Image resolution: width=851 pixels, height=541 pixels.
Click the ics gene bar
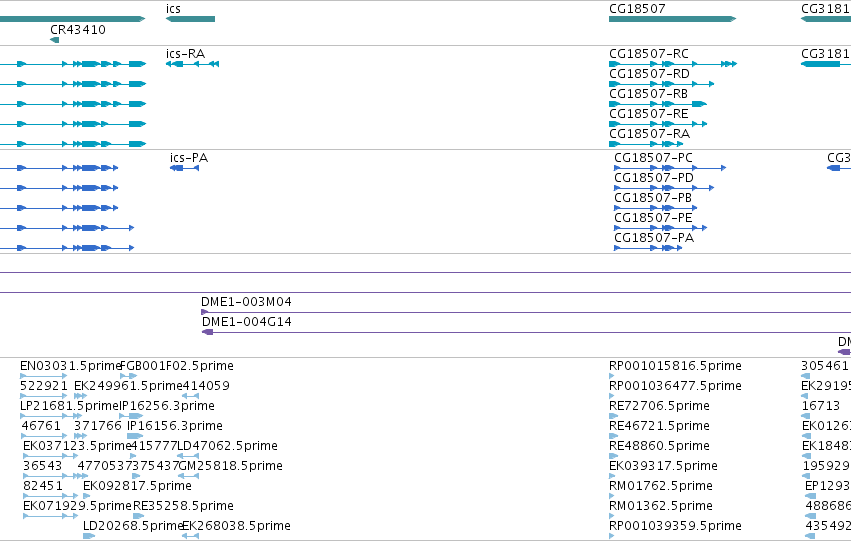click(190, 19)
